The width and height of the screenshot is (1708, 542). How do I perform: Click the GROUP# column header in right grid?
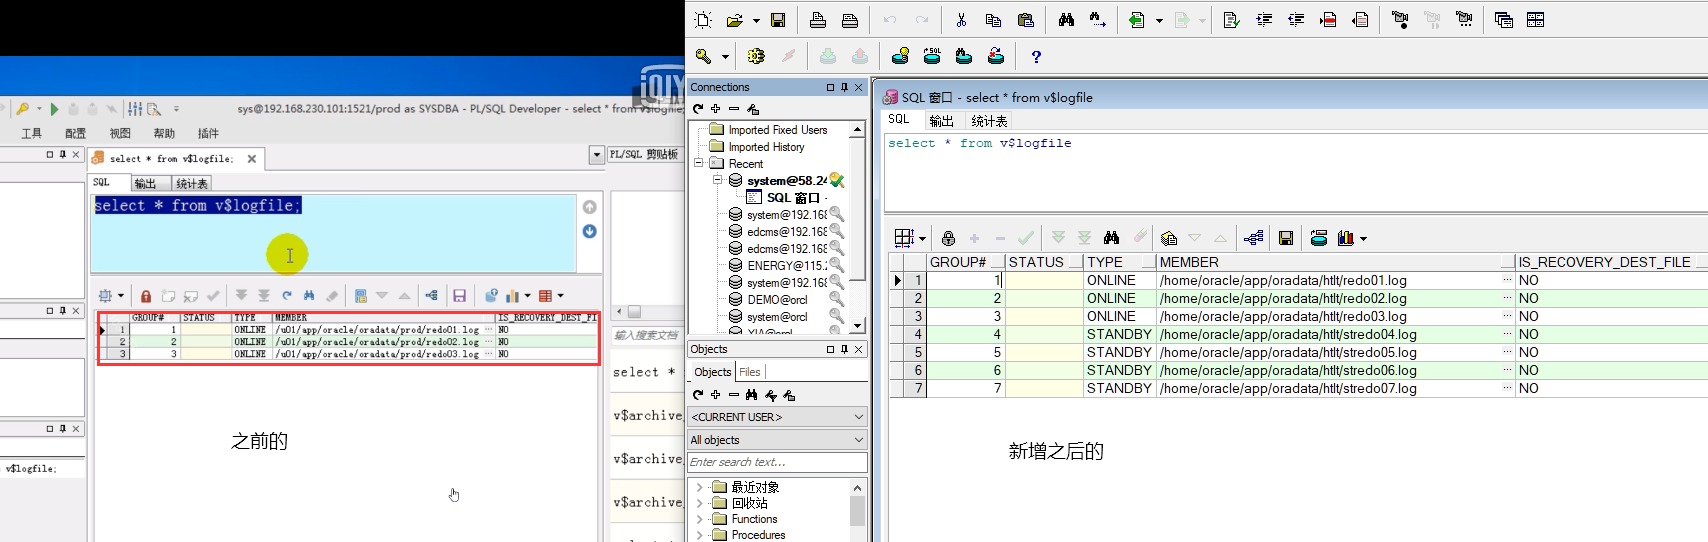click(x=965, y=262)
